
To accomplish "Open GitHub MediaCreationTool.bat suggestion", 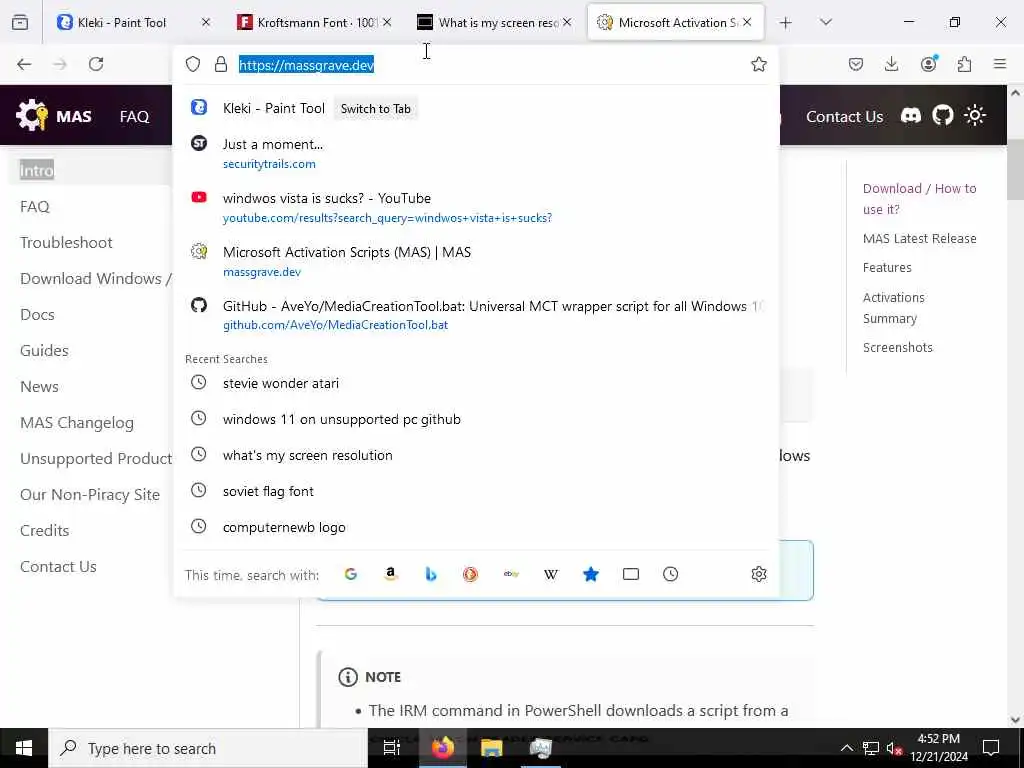I will pos(477,315).
